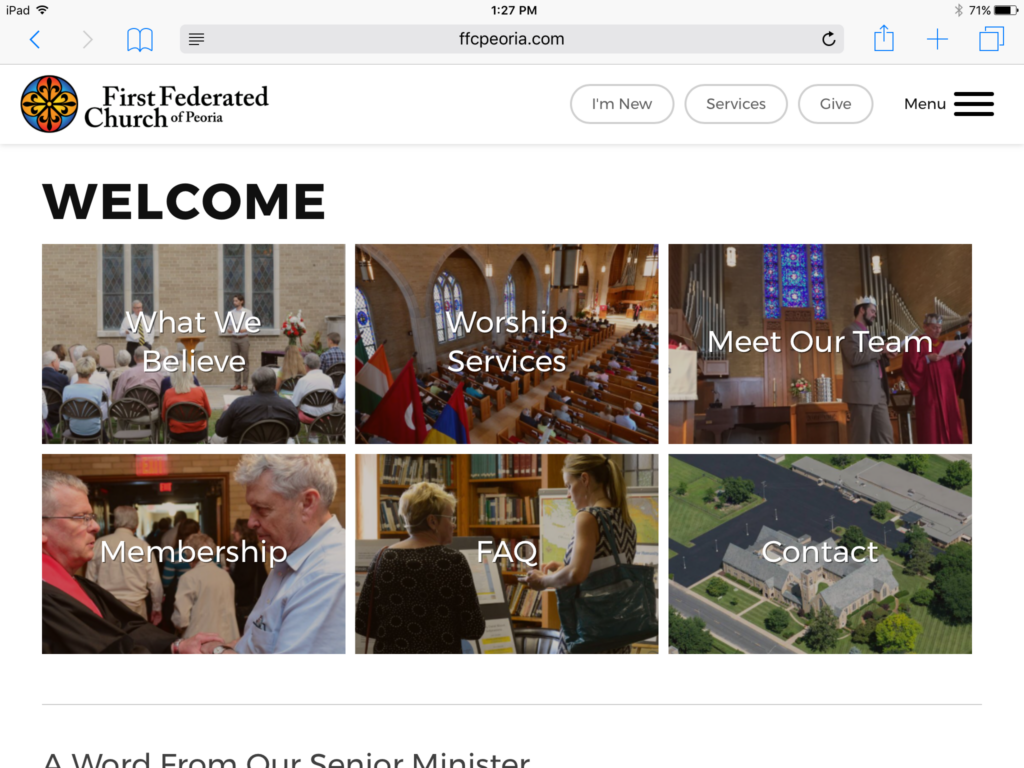Click the First Federated Church logo

pyautogui.click(x=144, y=104)
